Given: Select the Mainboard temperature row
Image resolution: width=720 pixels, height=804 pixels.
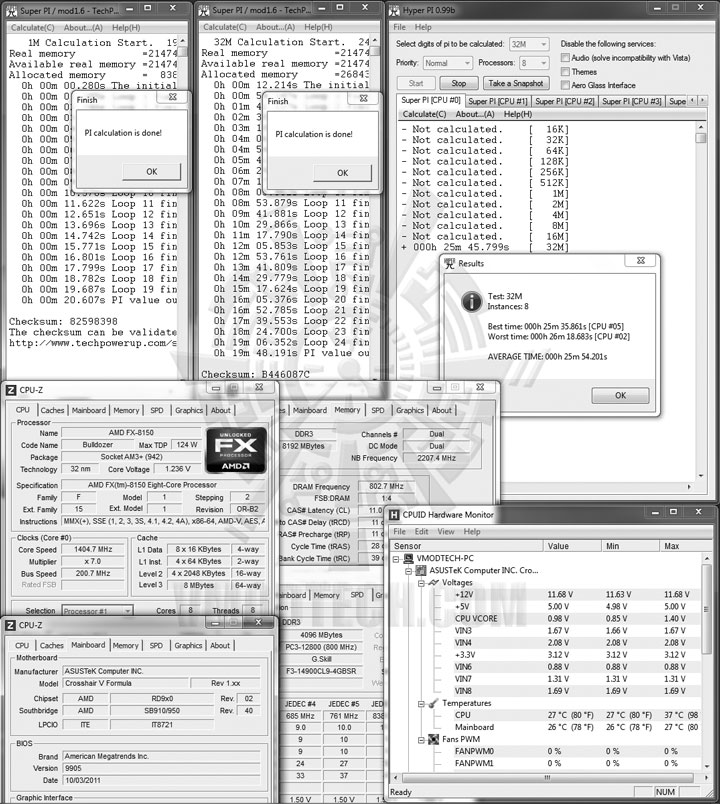Looking at the screenshot, I should [x=546, y=727].
